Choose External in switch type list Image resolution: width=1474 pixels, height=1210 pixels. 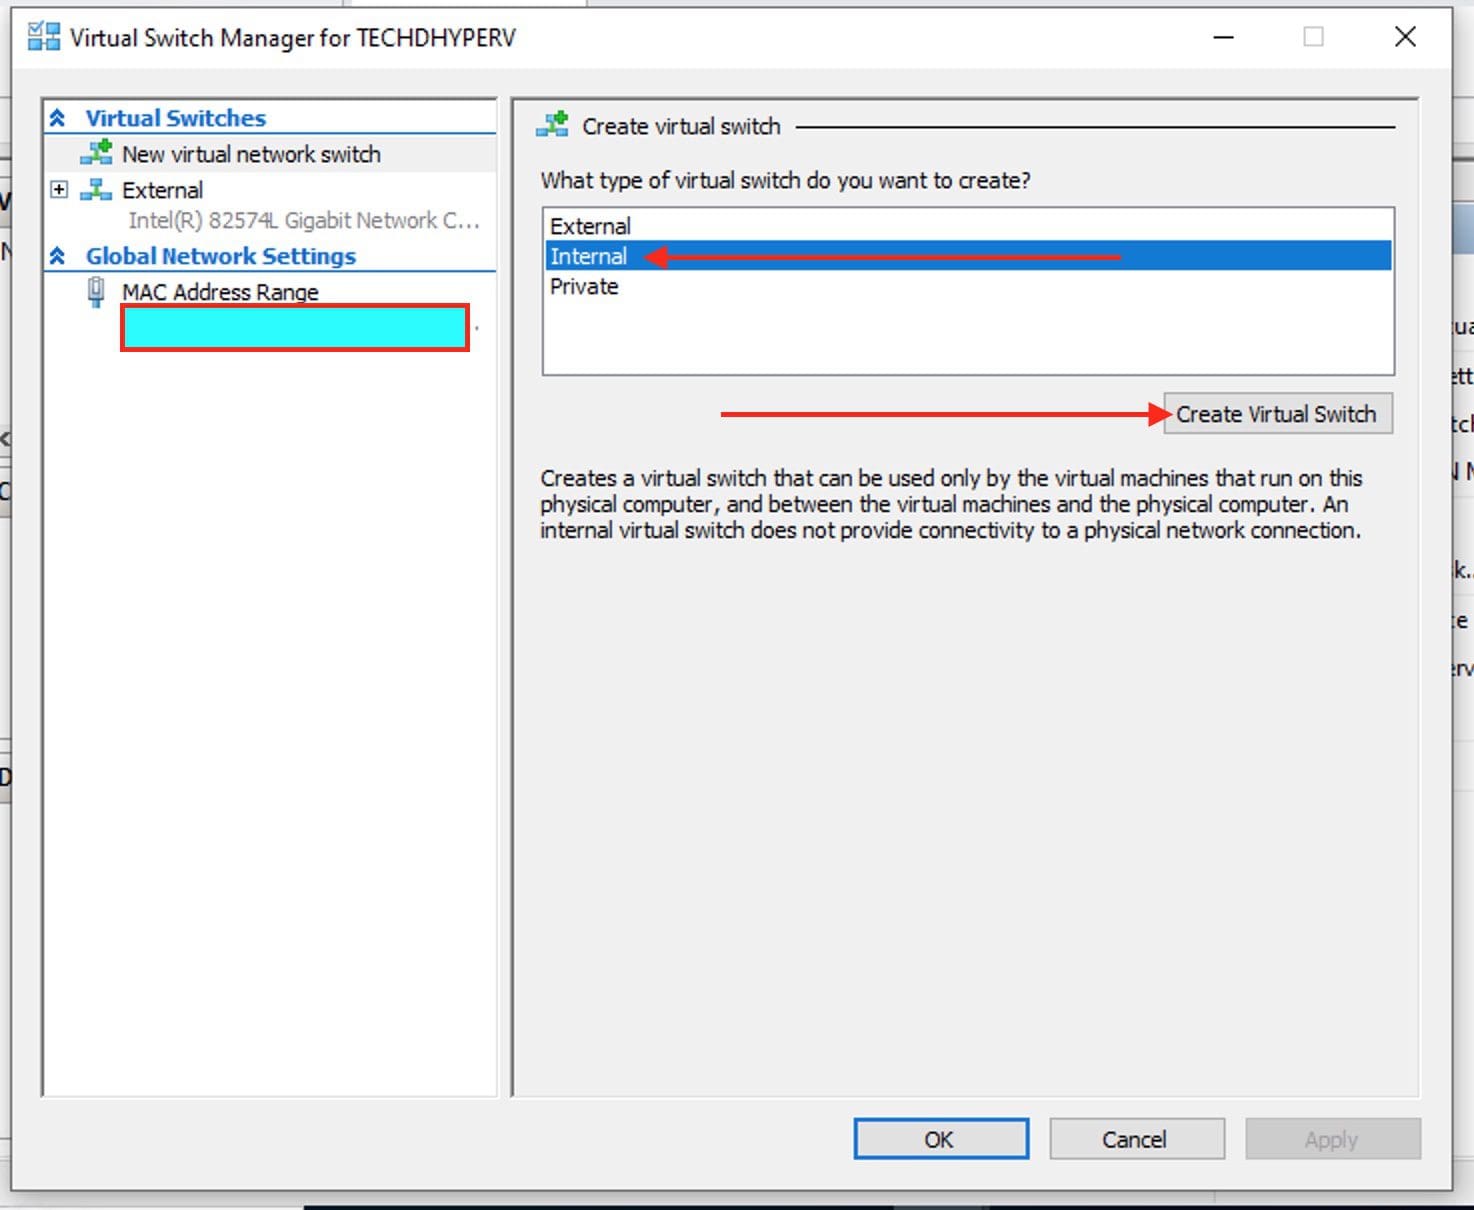pos(590,226)
